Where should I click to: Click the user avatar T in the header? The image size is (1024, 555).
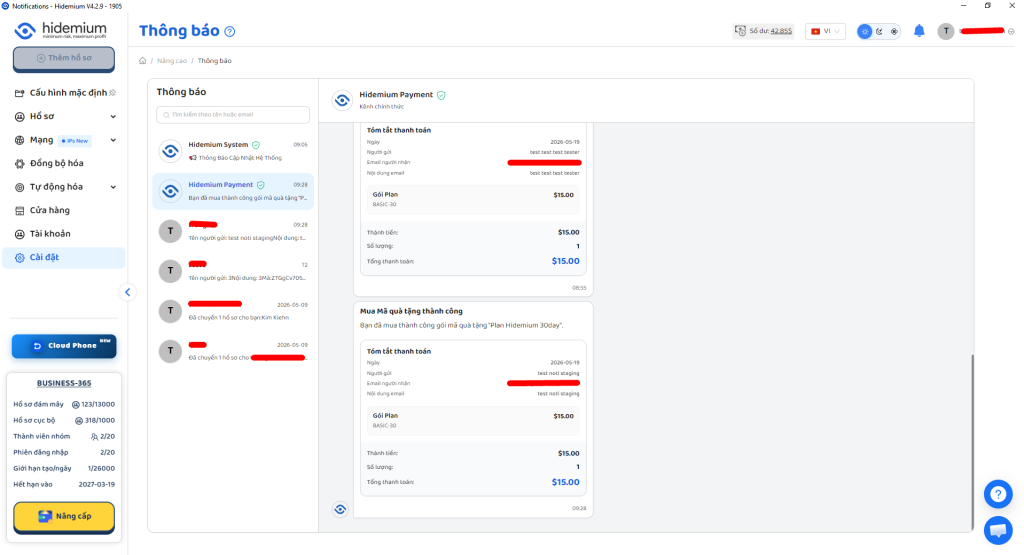tap(946, 31)
